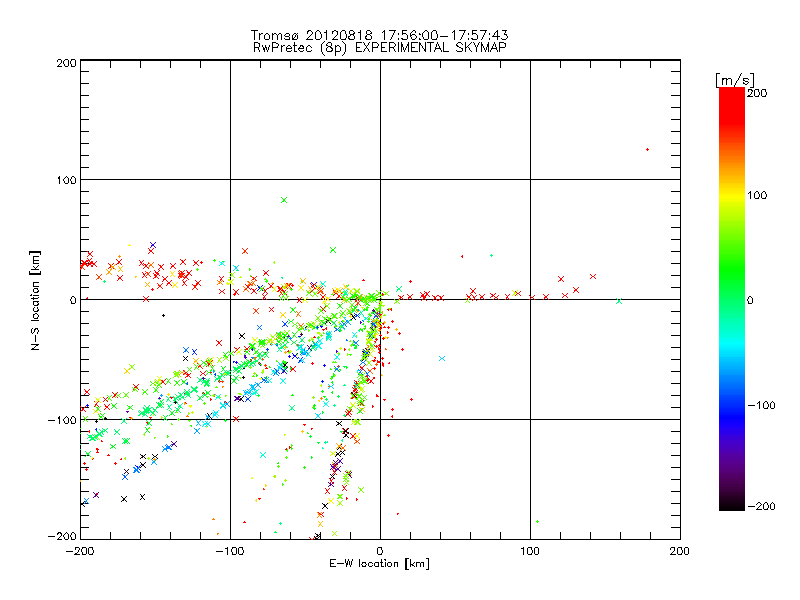
Task: Click the green X on the zero line near 160 km
Action: (619, 302)
